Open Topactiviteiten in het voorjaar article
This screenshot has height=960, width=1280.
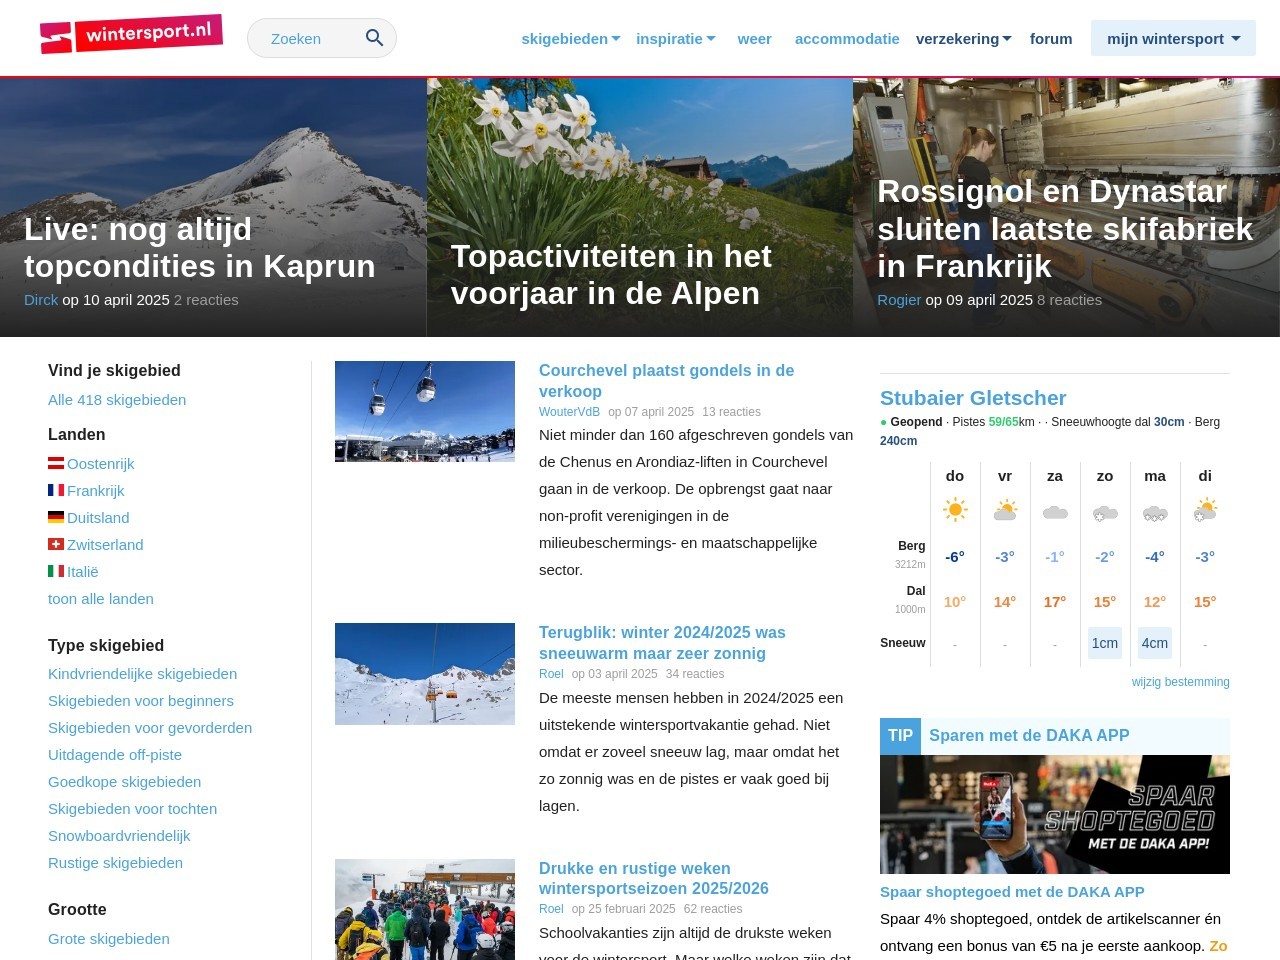point(611,275)
